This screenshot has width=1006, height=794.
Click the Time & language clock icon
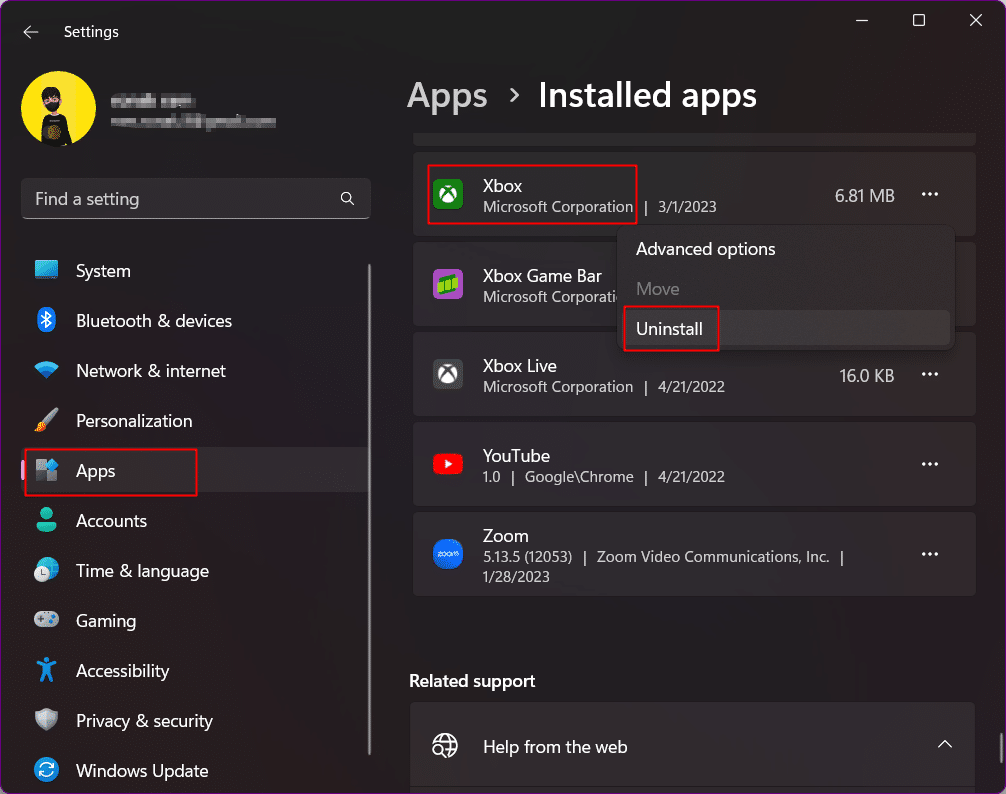click(x=46, y=570)
